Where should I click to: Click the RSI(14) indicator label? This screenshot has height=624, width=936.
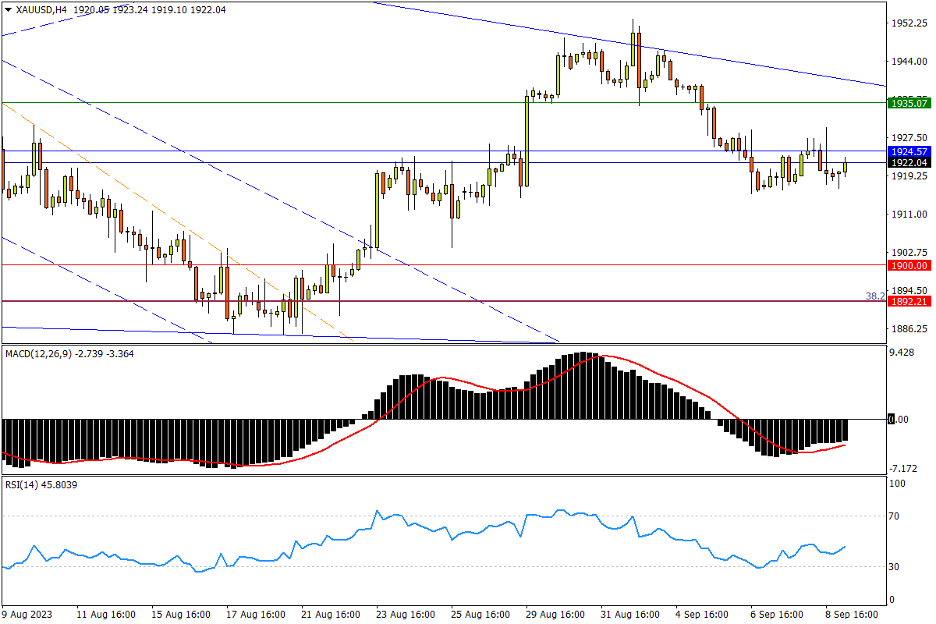tap(28, 485)
